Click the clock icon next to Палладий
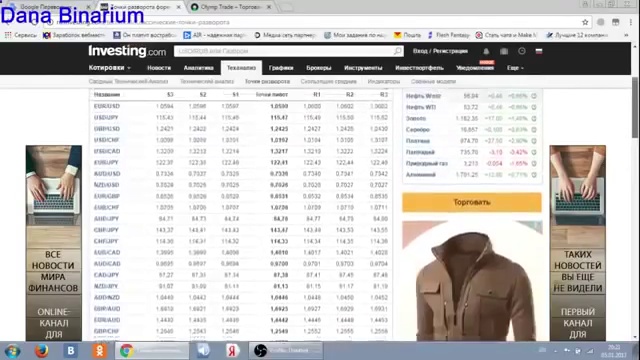This screenshot has height=360, width=640. point(534,152)
